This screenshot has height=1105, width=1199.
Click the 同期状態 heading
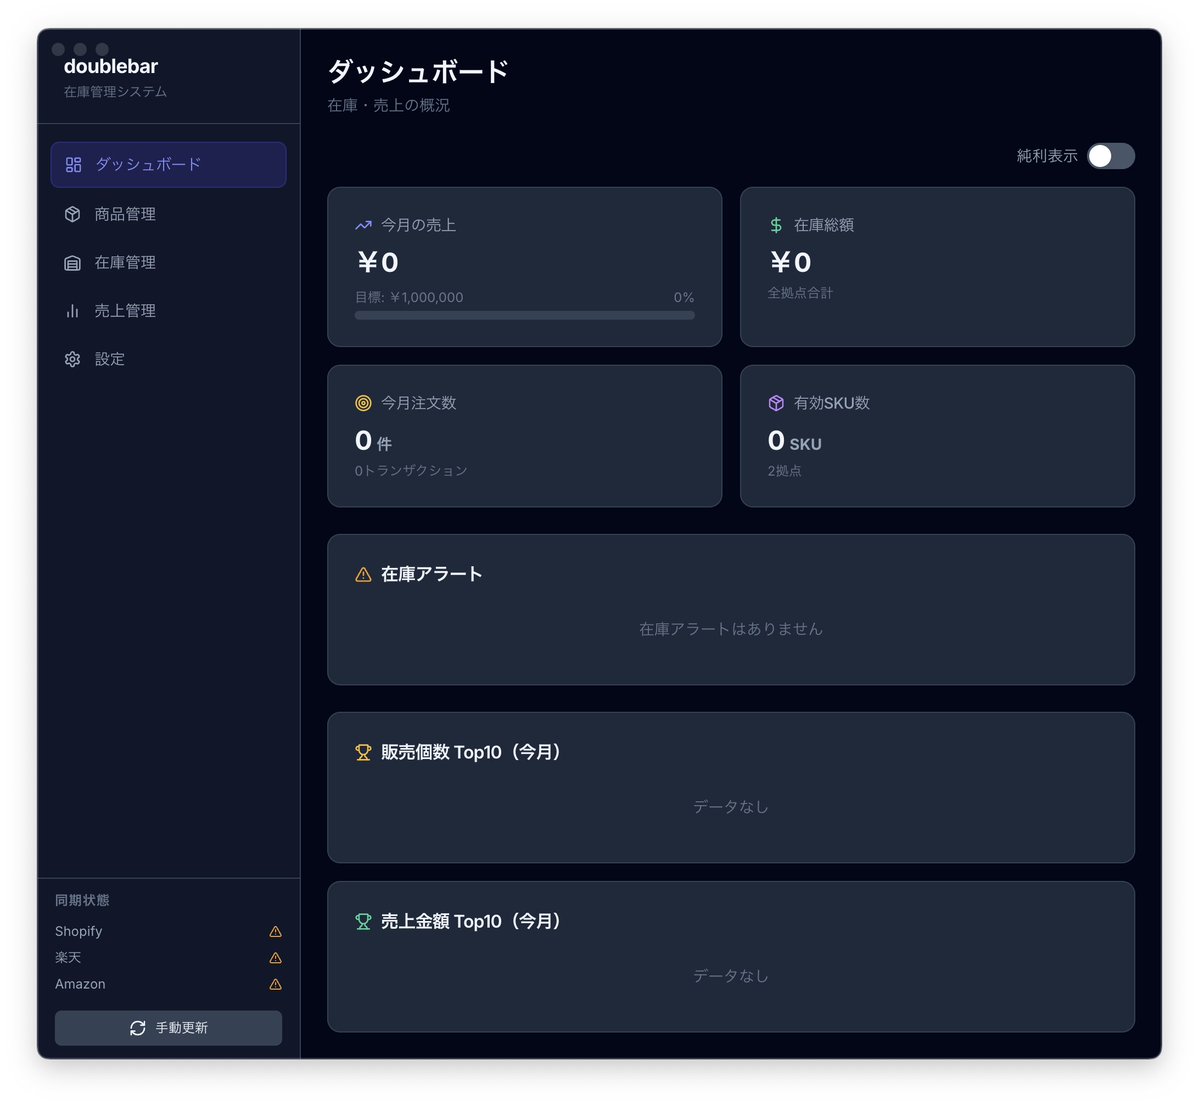point(82,900)
